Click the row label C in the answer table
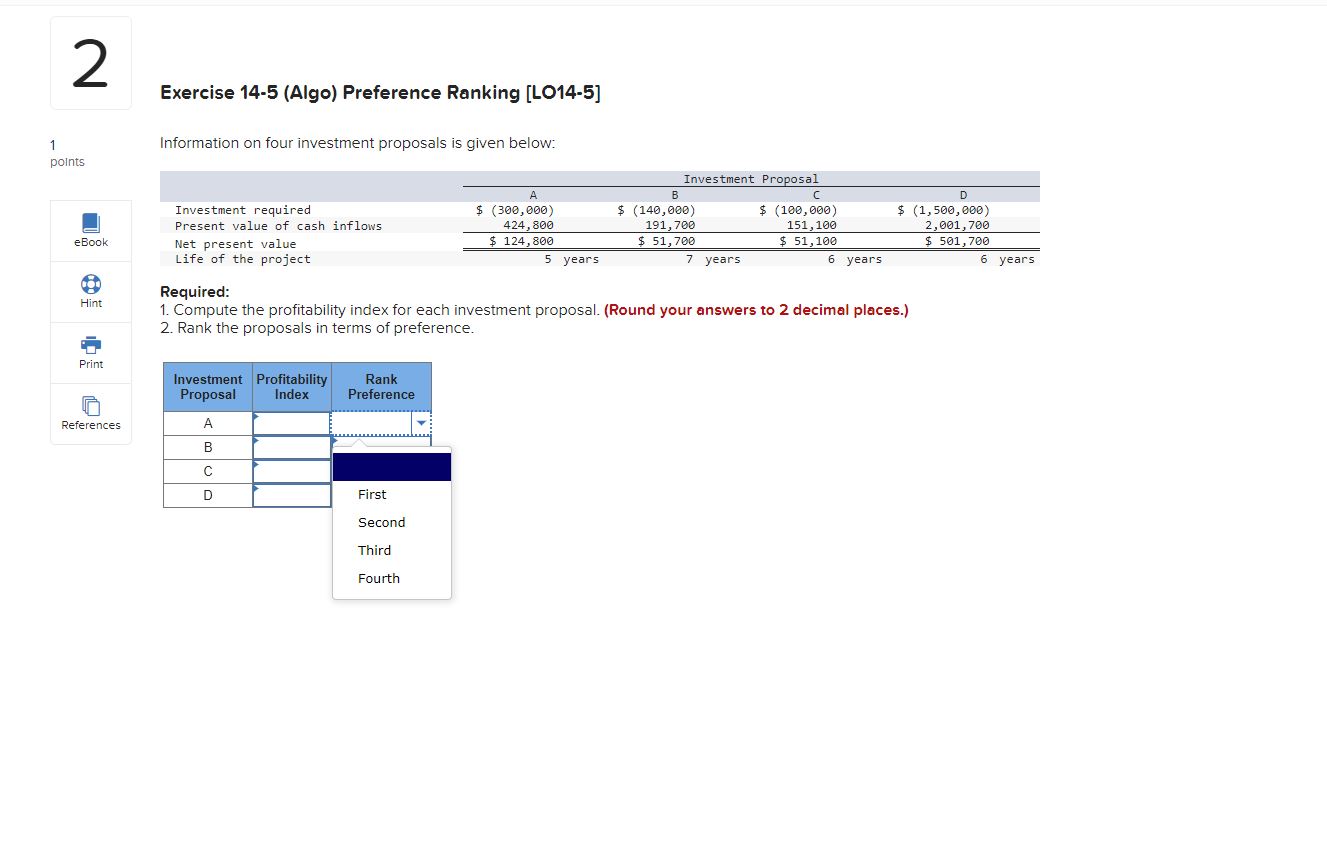This screenshot has height=842, width=1327. [x=208, y=471]
